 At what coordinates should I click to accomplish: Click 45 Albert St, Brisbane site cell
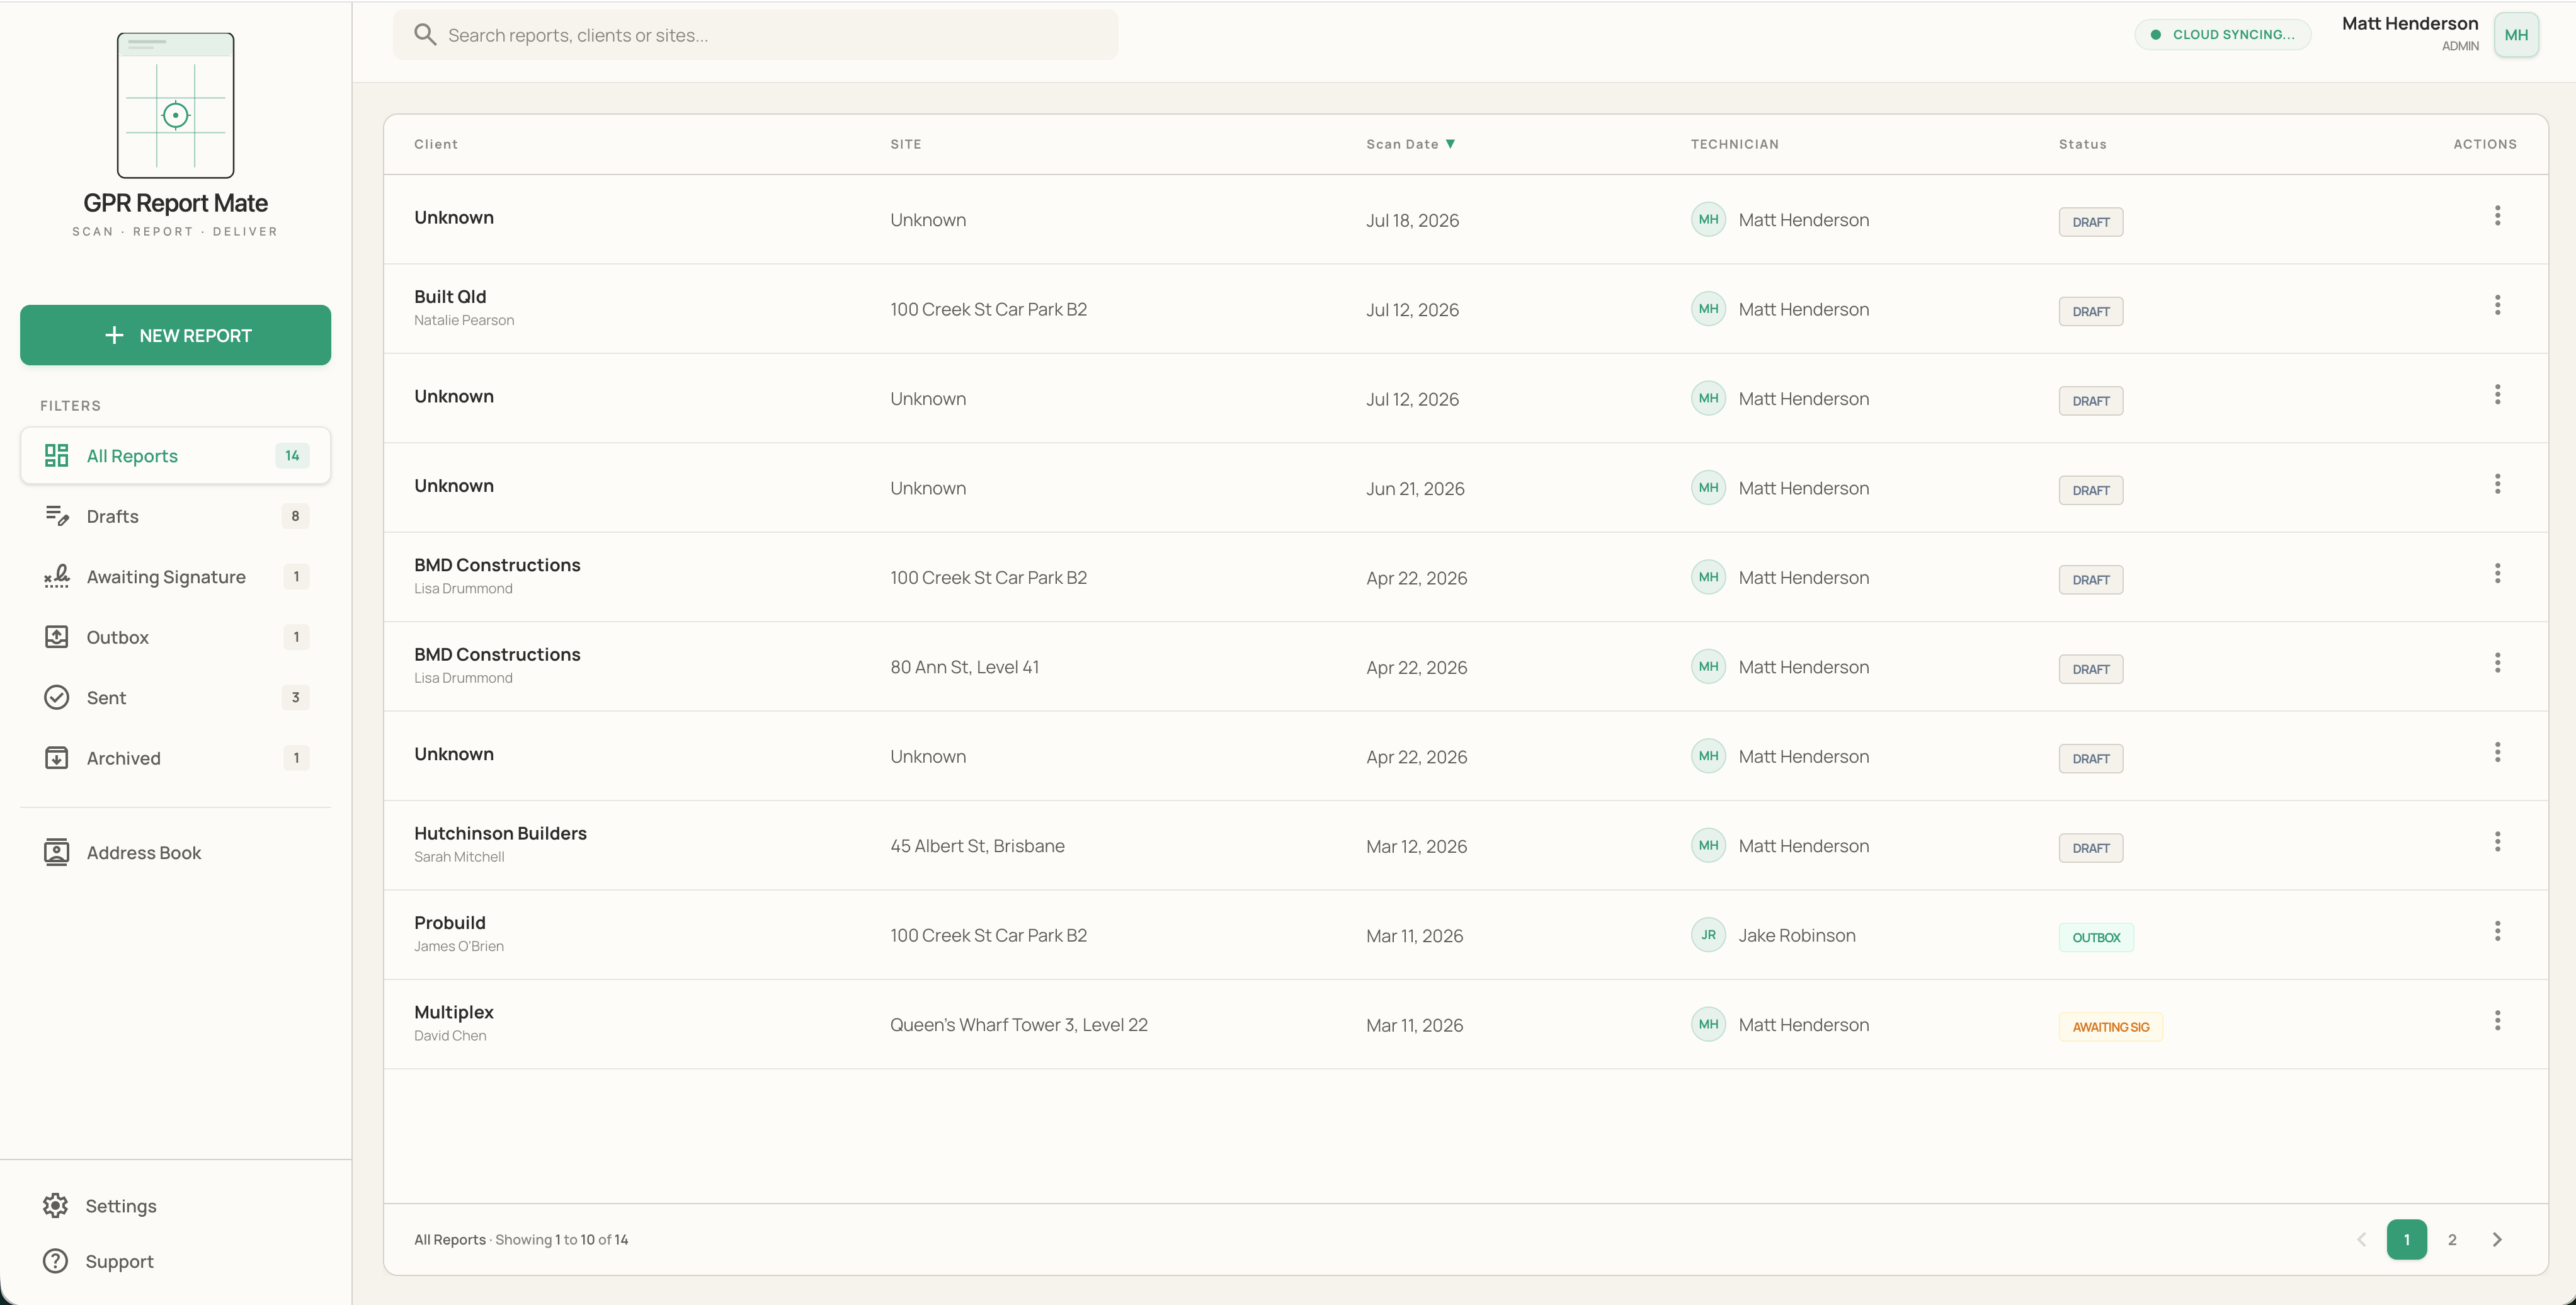coord(977,846)
